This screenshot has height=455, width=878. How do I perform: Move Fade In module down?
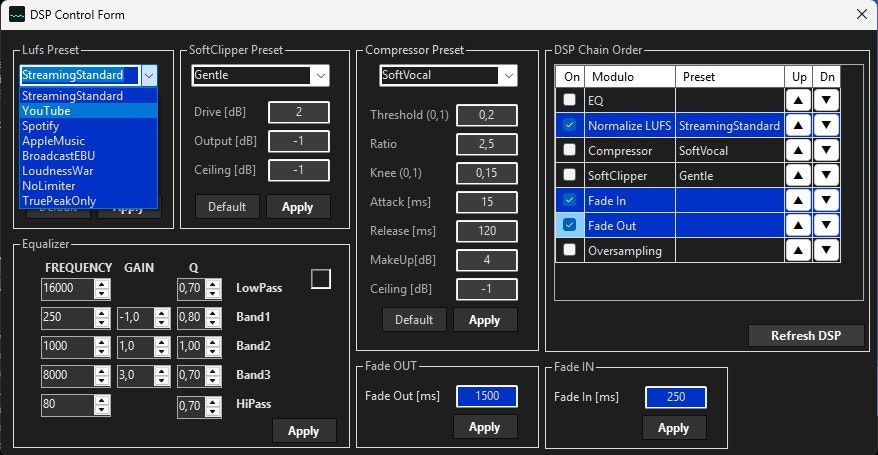click(826, 200)
